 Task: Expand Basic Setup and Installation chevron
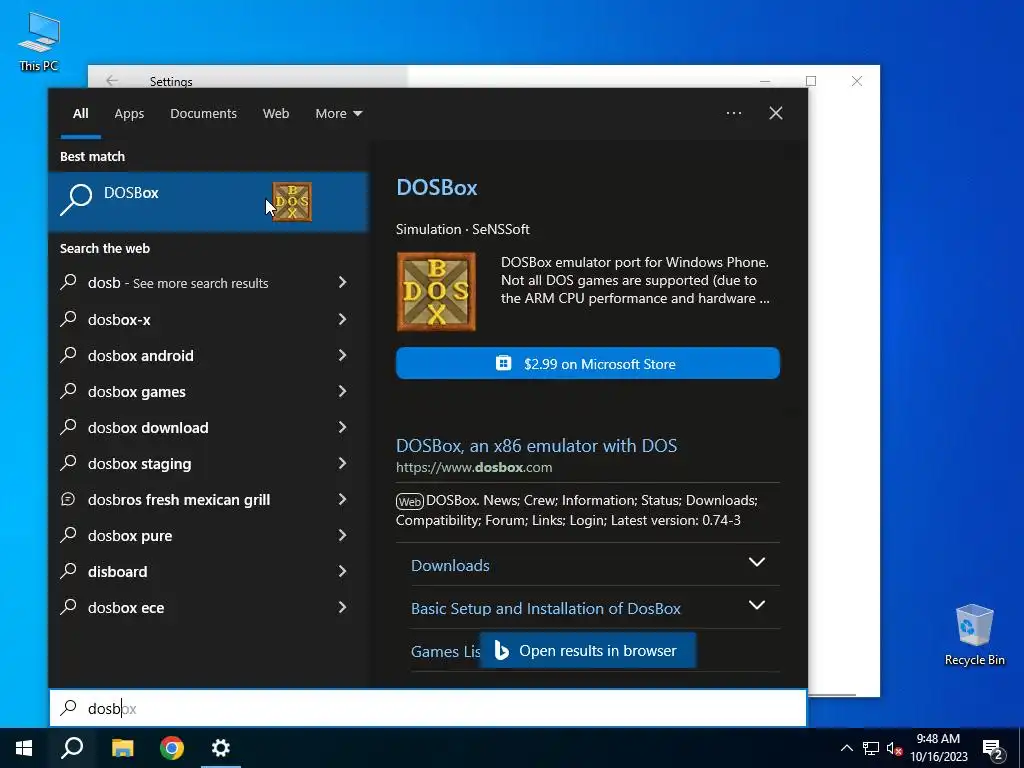coord(756,605)
